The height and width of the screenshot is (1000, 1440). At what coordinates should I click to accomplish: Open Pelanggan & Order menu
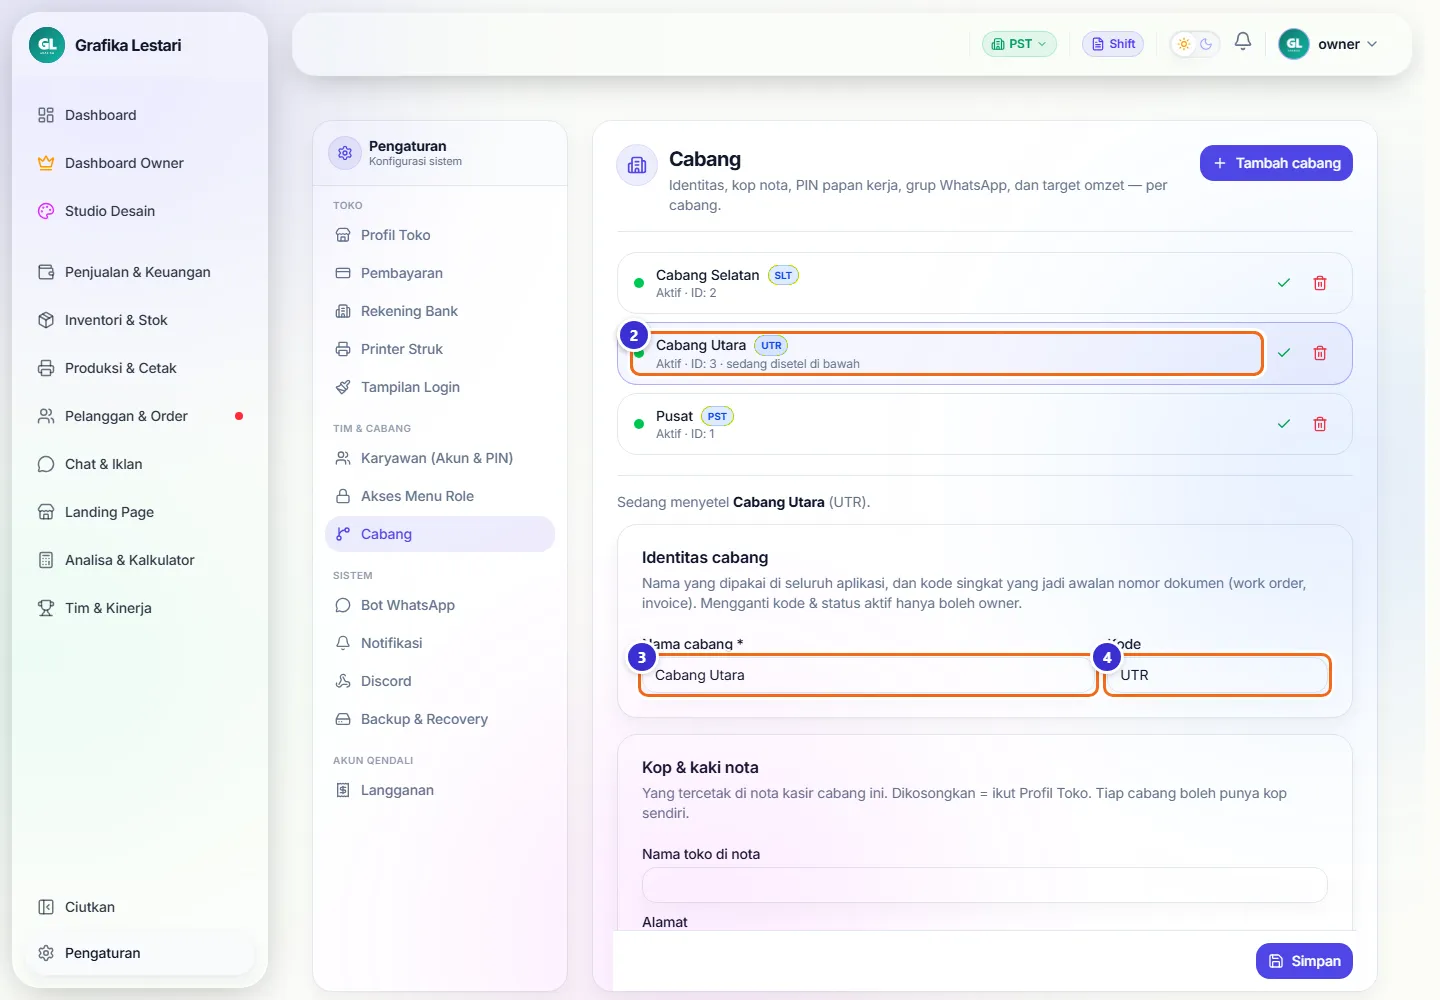(140, 416)
